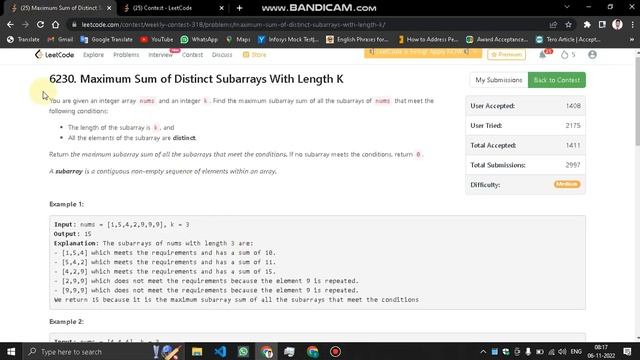Image resolution: width=640 pixels, height=360 pixels.
Task: Close the Maximum Sum of Distinct tab
Action: click(109, 8)
